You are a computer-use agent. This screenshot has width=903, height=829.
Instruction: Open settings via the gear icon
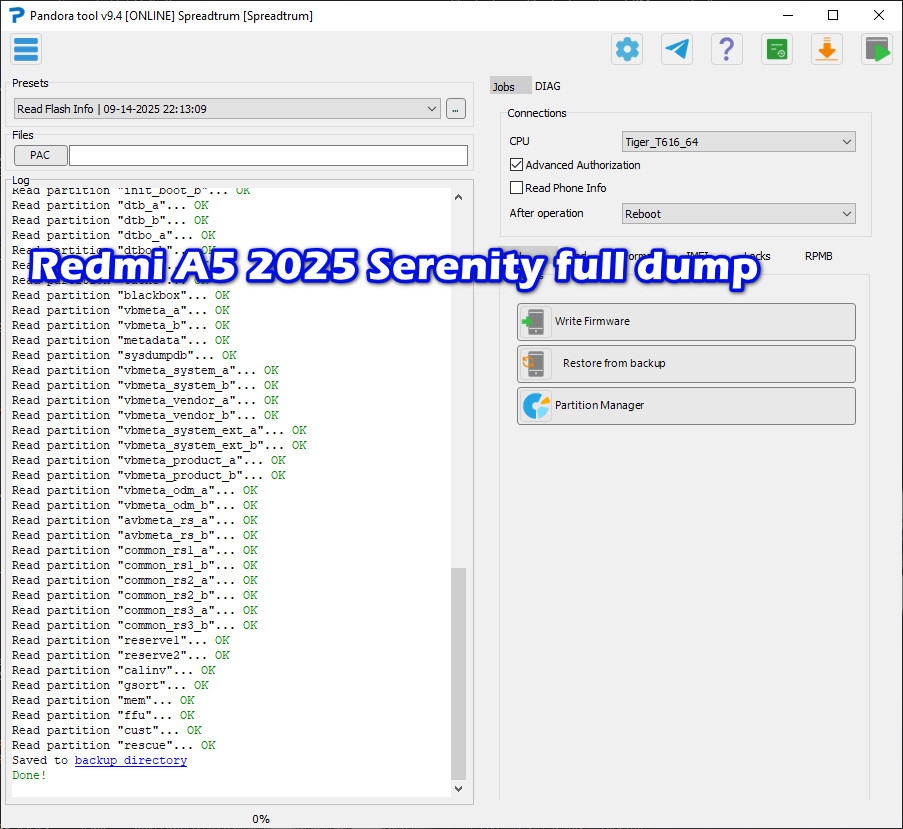click(627, 49)
